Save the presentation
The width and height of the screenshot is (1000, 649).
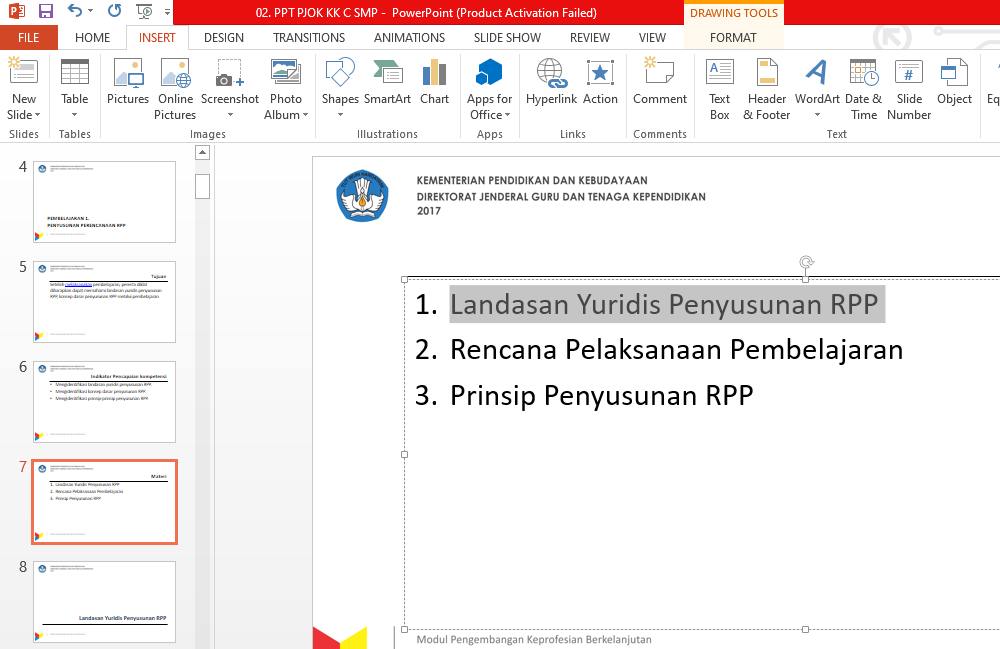point(44,10)
